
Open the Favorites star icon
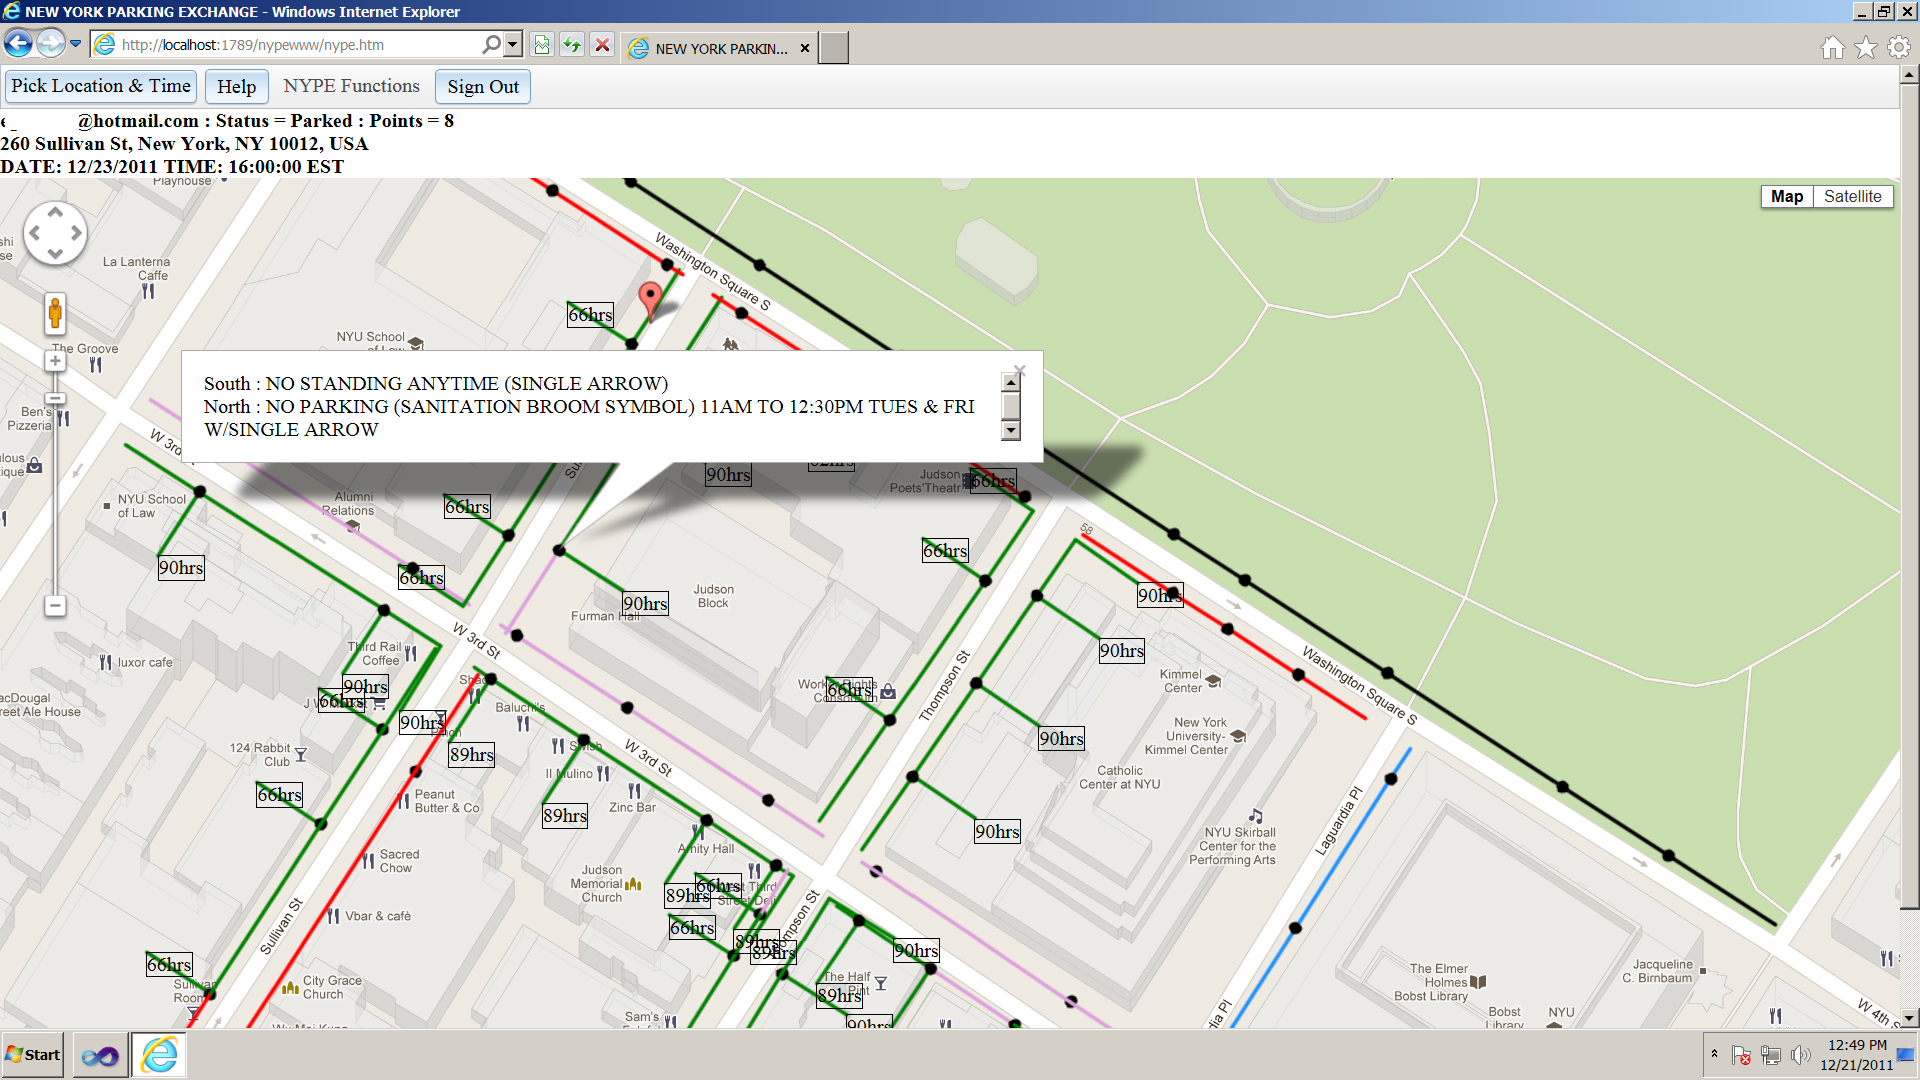pos(1865,47)
